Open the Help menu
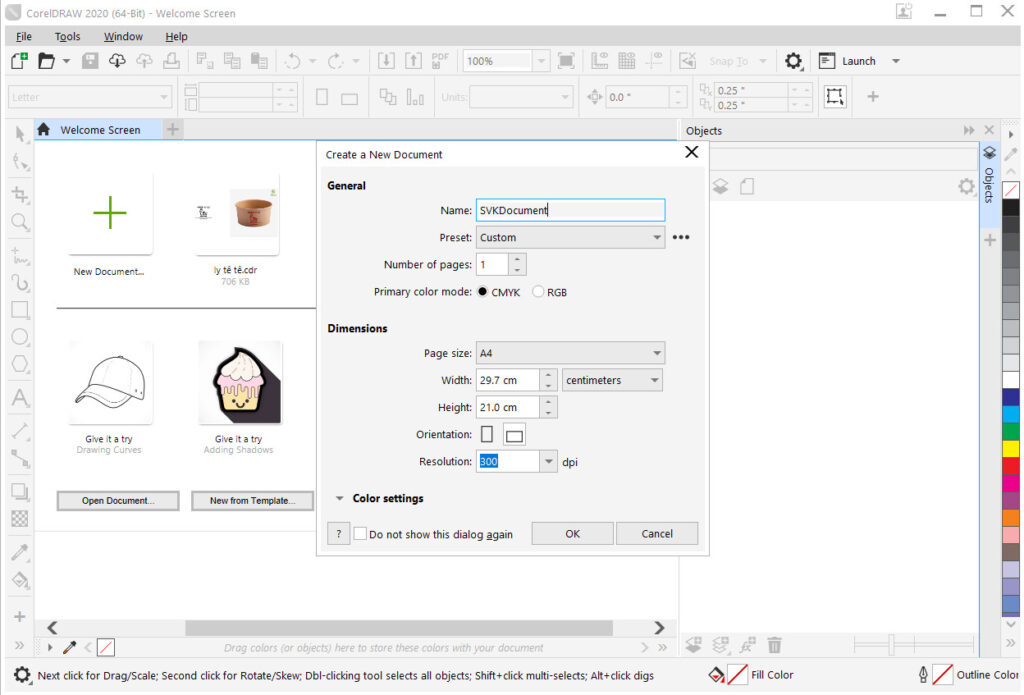Screen dimensions: 1024x695 point(176,37)
